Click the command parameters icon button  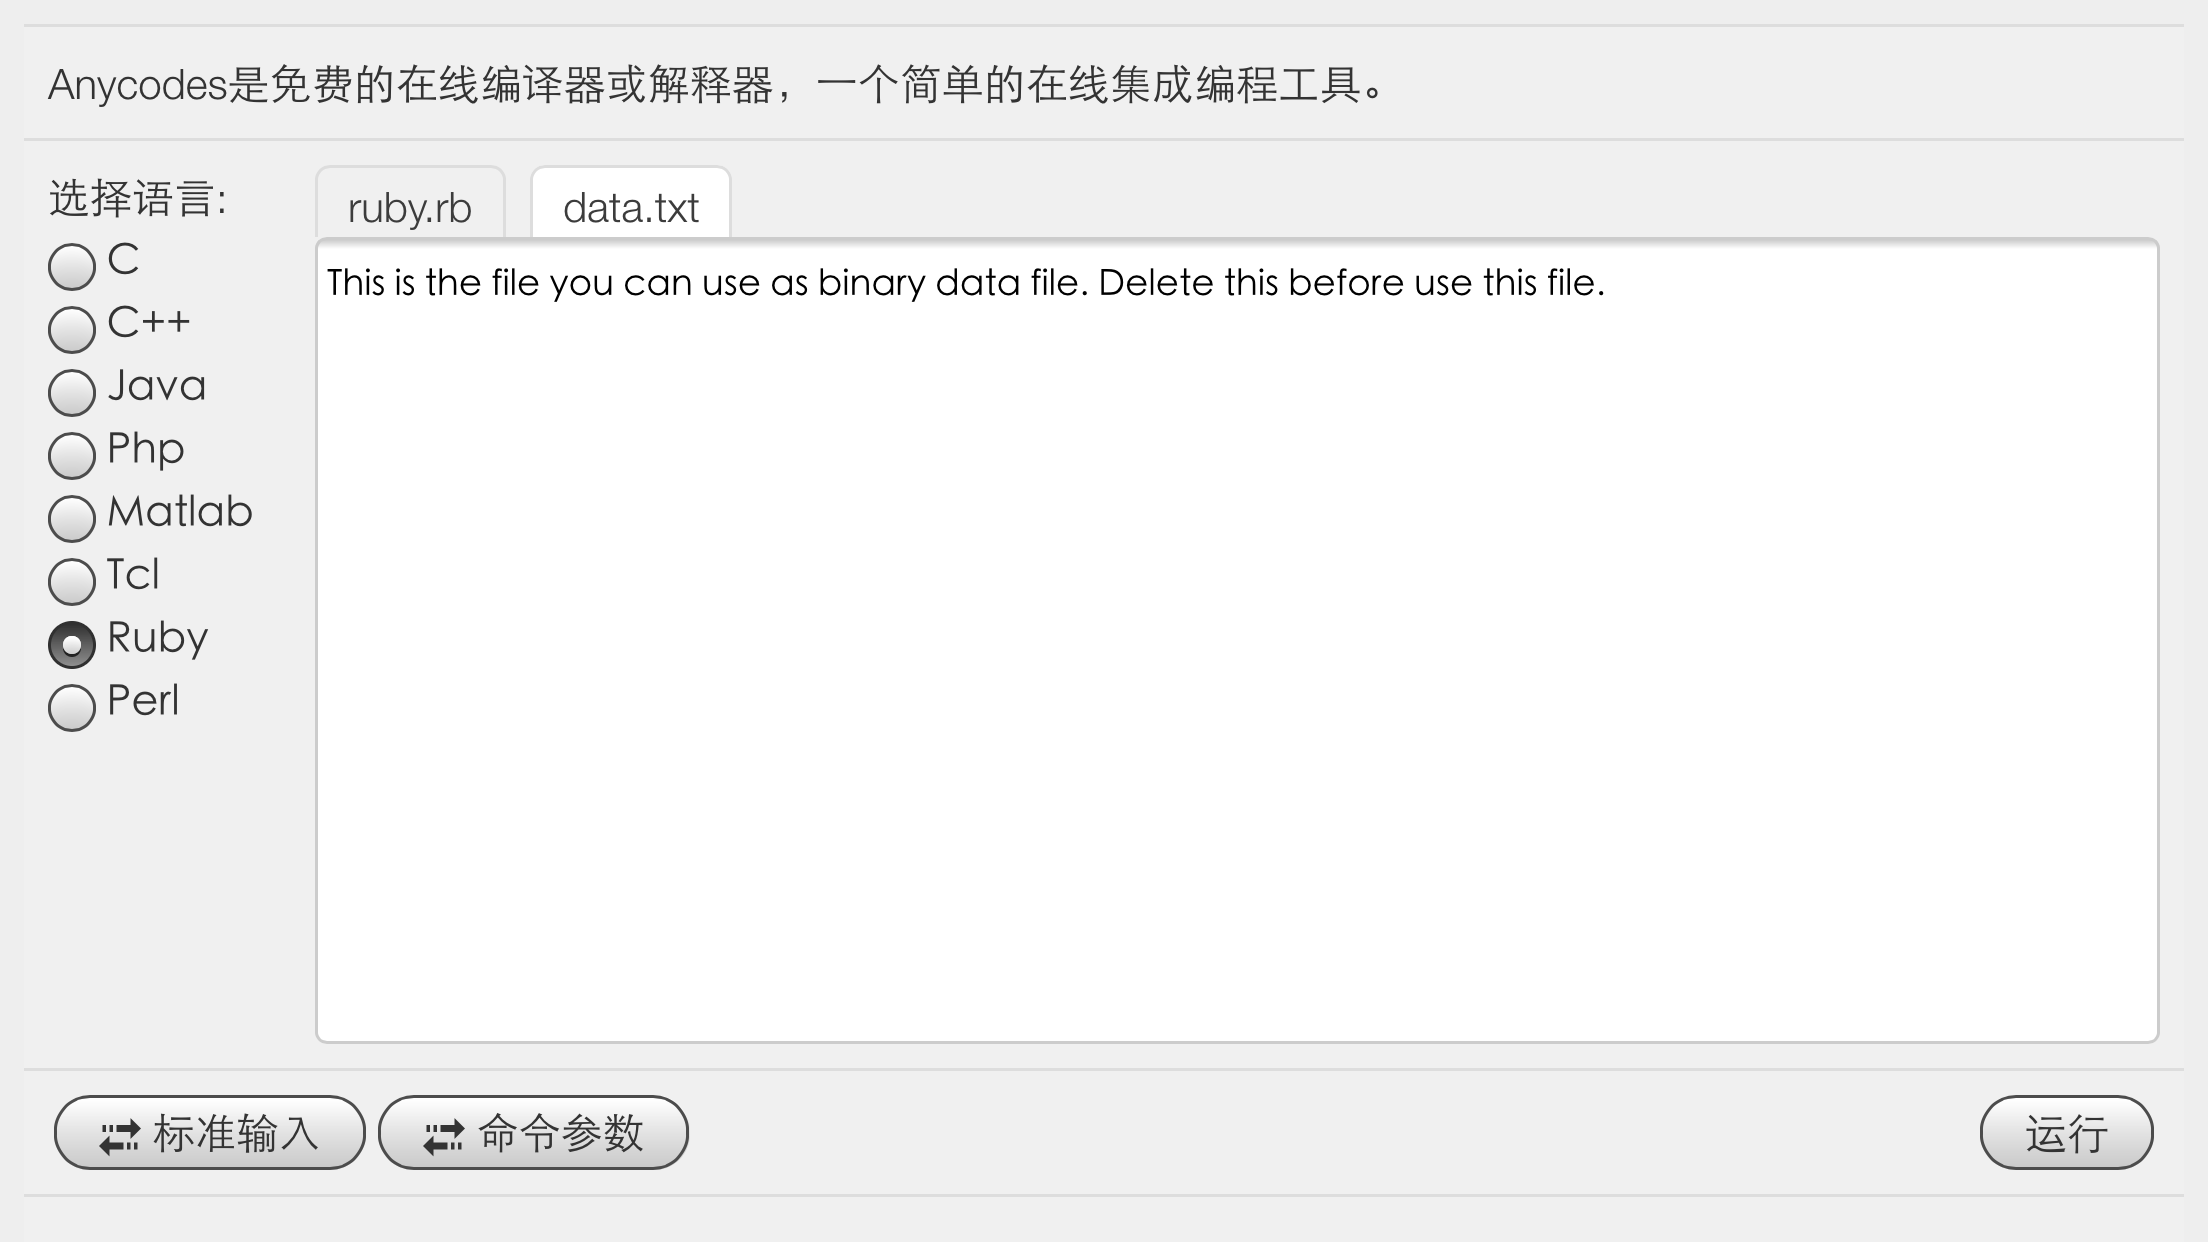click(x=440, y=1133)
